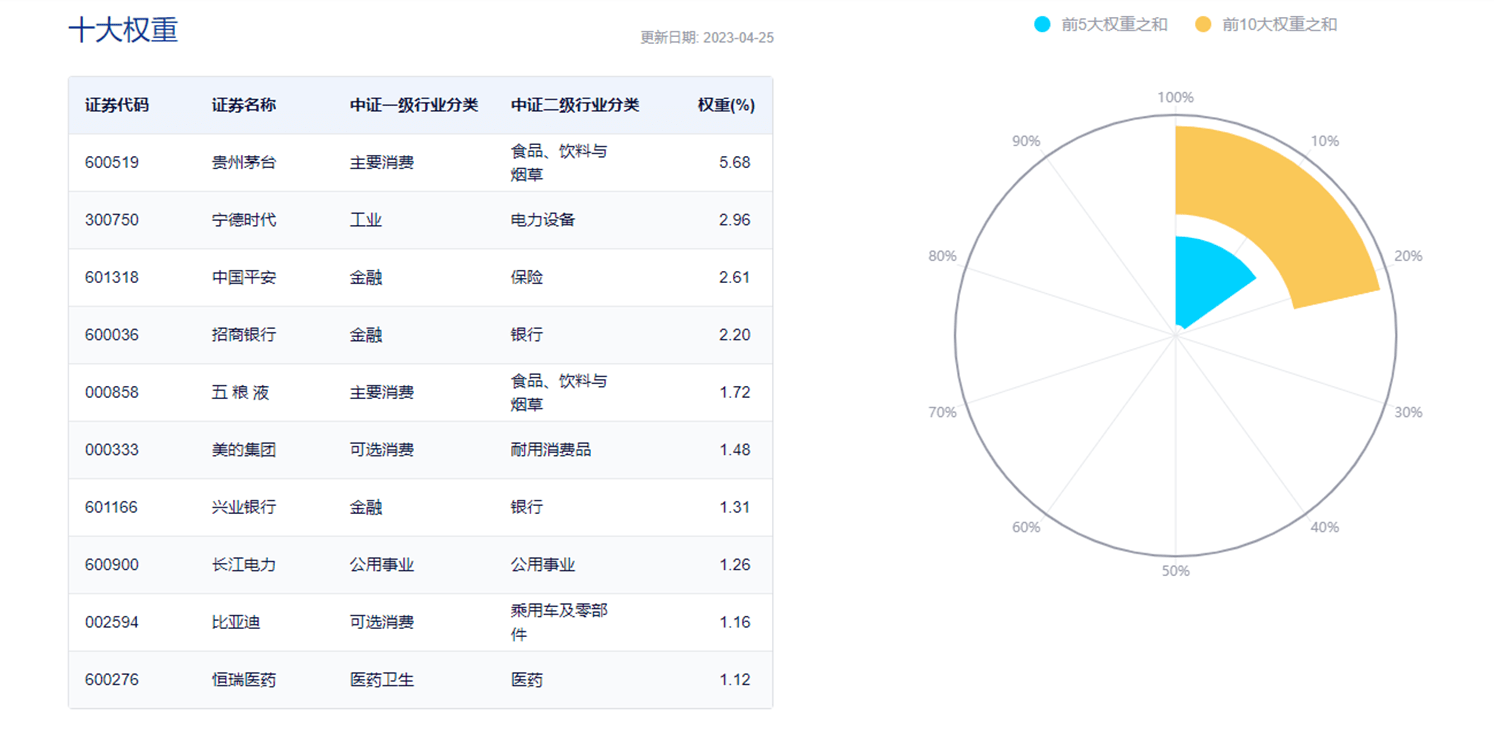1494x754 pixels.
Task: Click the 医药卫生 industry cell
Action: (x=382, y=680)
